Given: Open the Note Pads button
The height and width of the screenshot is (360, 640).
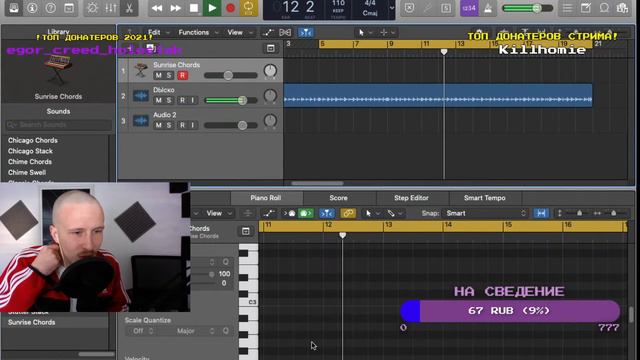Looking at the screenshot, I should pos(586,8).
